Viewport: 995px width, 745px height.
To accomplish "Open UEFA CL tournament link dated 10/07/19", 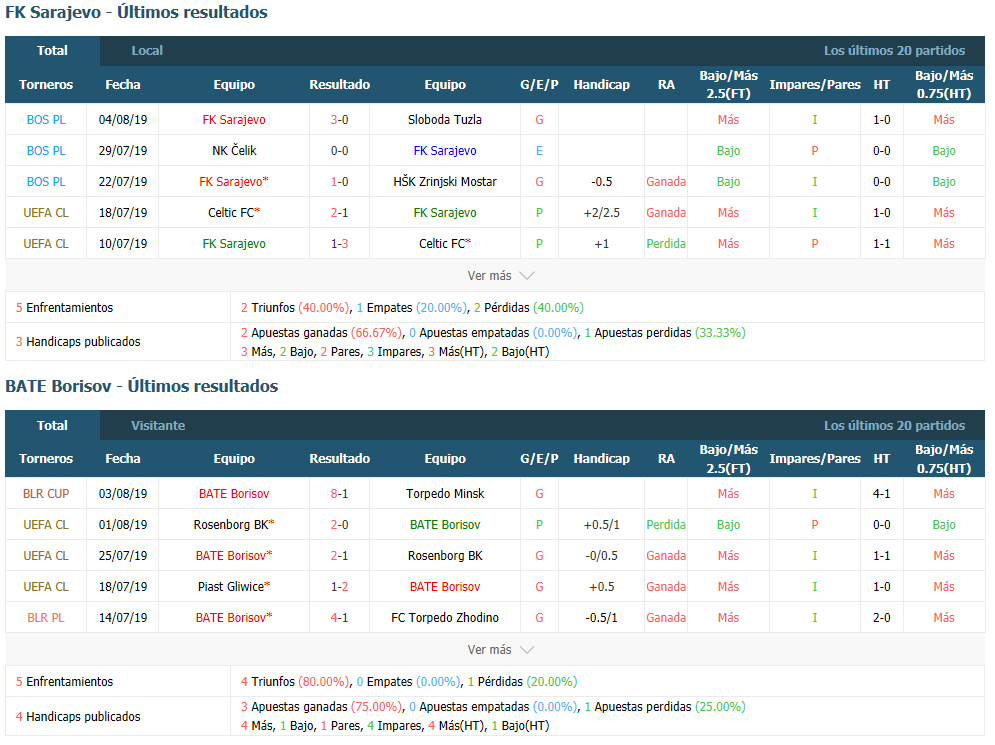I will pyautogui.click(x=46, y=244).
